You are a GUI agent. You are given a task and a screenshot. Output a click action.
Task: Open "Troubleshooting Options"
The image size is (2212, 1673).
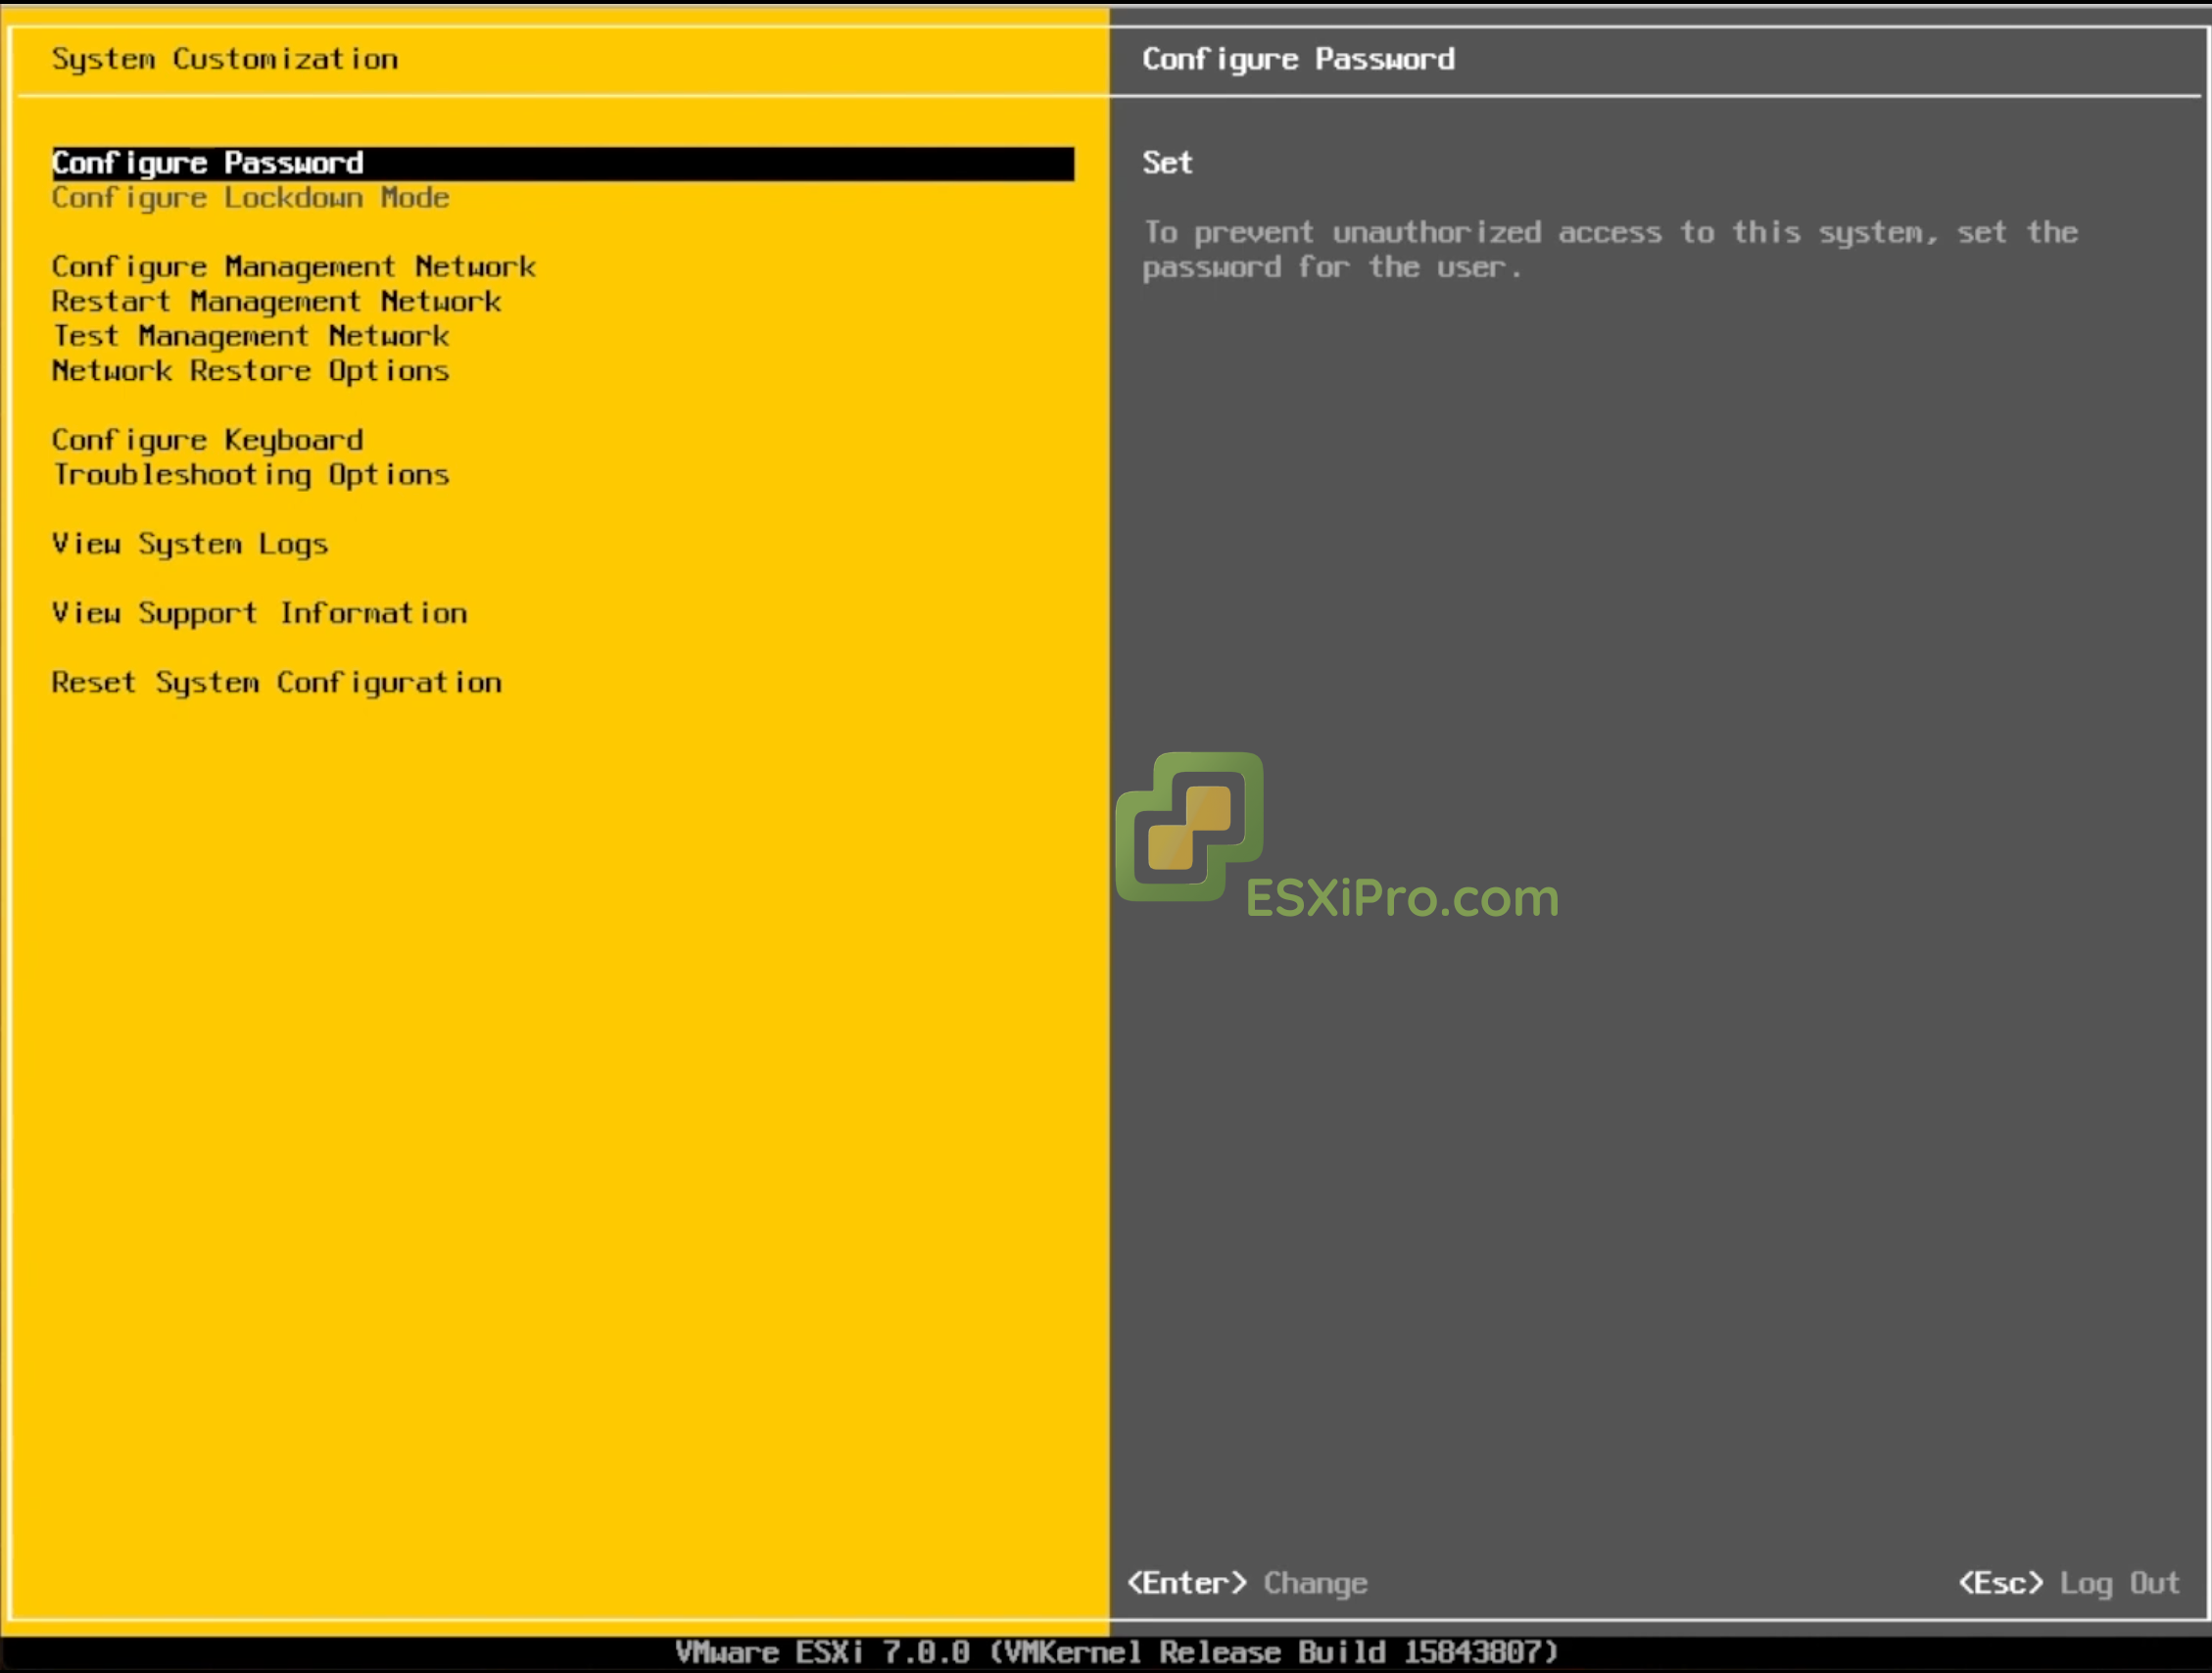[x=250, y=475]
